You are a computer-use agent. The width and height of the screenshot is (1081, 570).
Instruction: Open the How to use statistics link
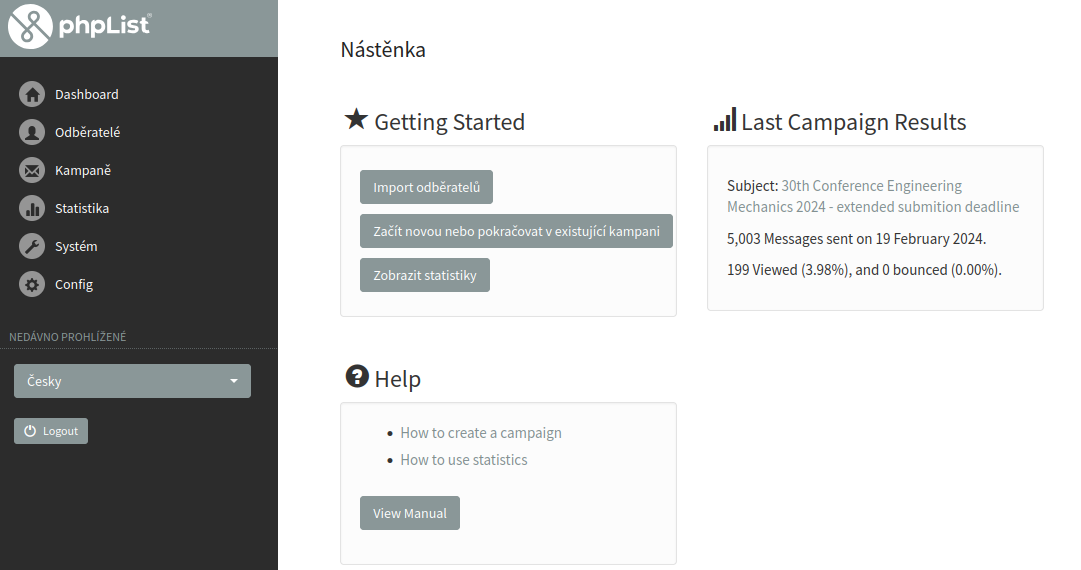tap(464, 460)
